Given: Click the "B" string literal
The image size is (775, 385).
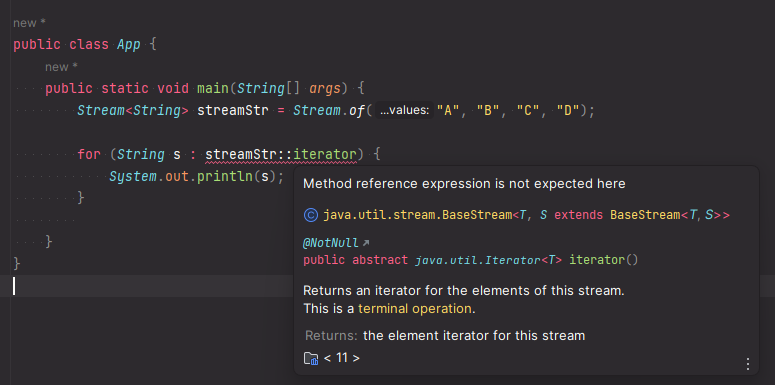Looking at the screenshot, I should click(488, 111).
